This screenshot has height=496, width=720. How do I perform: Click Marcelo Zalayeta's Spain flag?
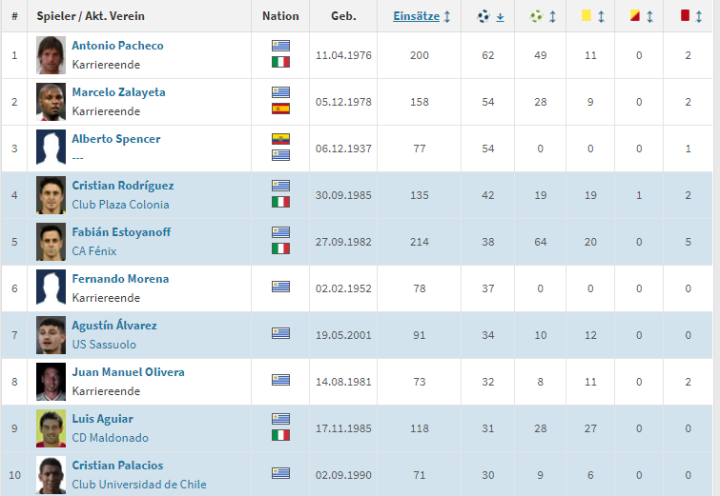[x=281, y=109]
